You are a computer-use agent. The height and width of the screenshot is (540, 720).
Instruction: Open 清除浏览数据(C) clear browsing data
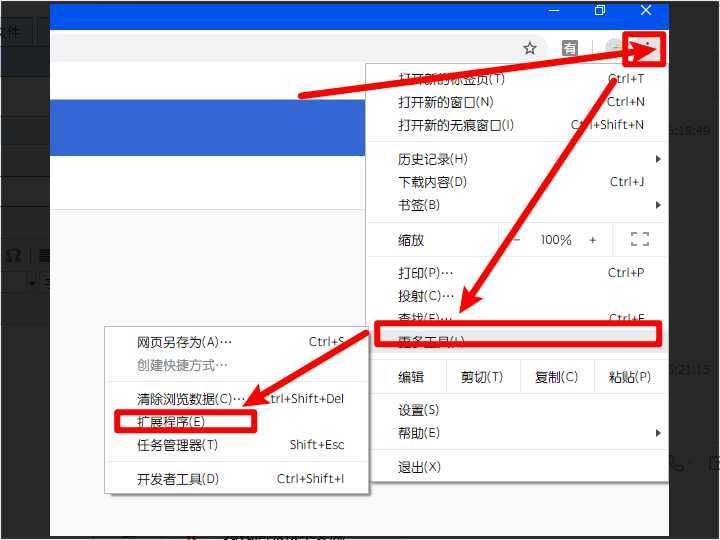(x=237, y=399)
